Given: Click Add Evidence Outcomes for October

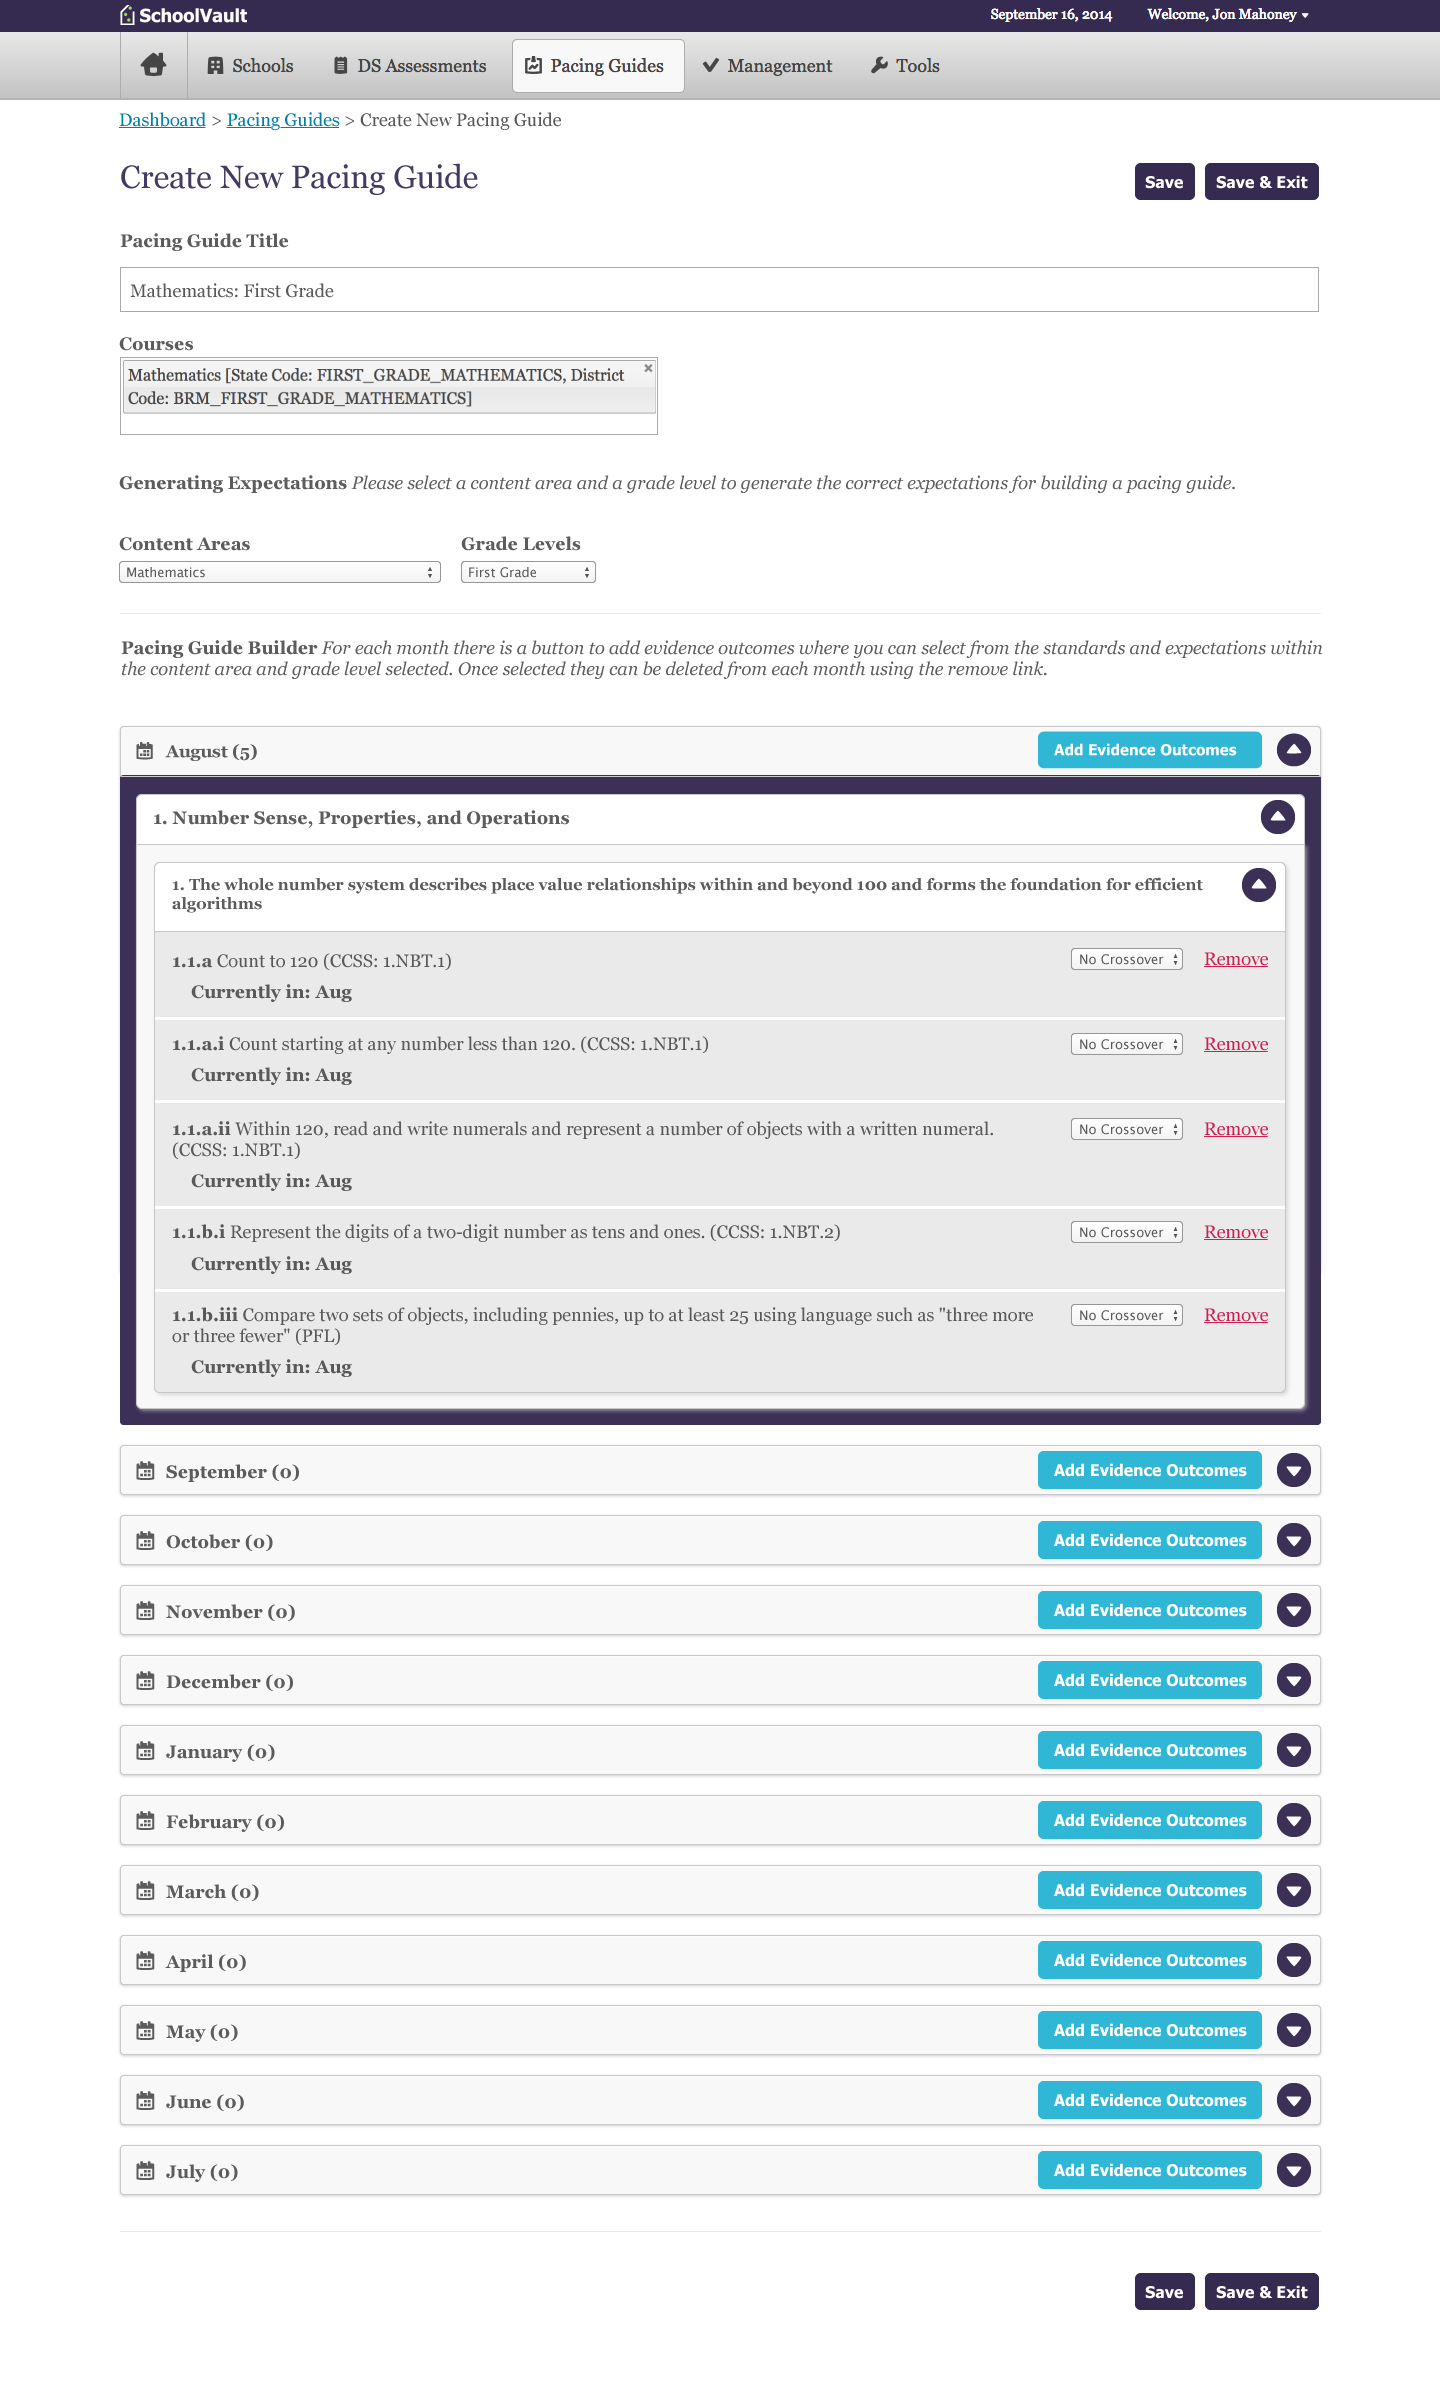Looking at the screenshot, I should click(x=1149, y=1541).
